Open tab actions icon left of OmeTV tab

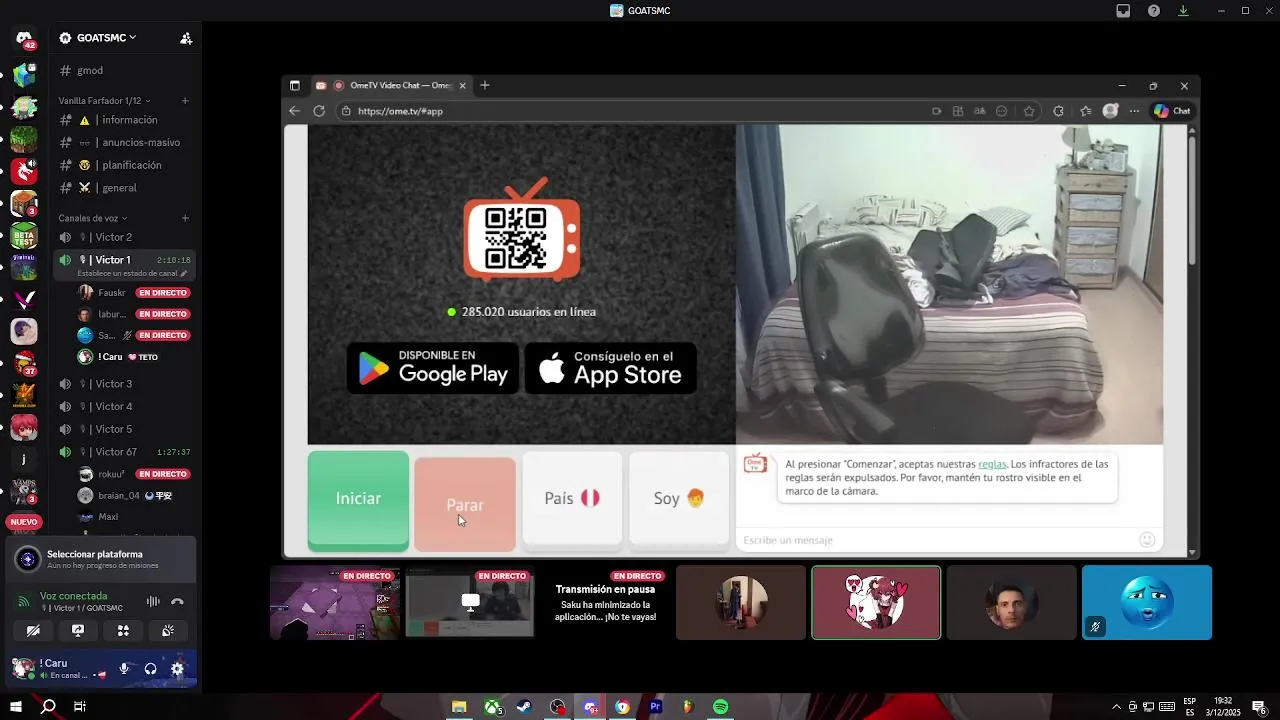tap(294, 86)
